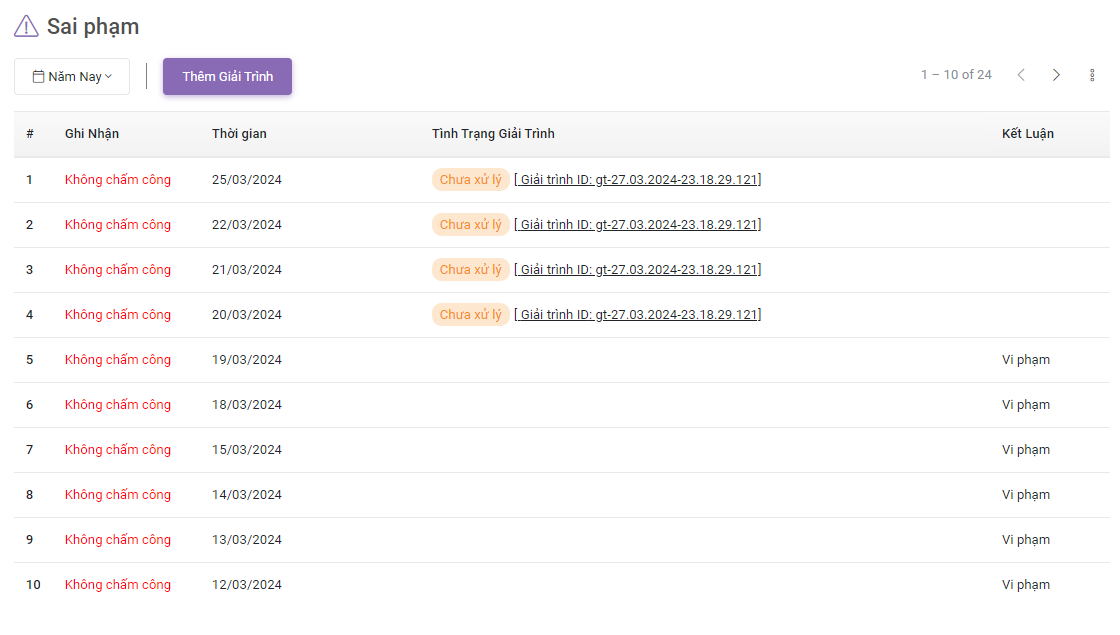Screen dimensions: 1120x635
Task: Open the vertical three-dot options menu
Action: (1092, 75)
